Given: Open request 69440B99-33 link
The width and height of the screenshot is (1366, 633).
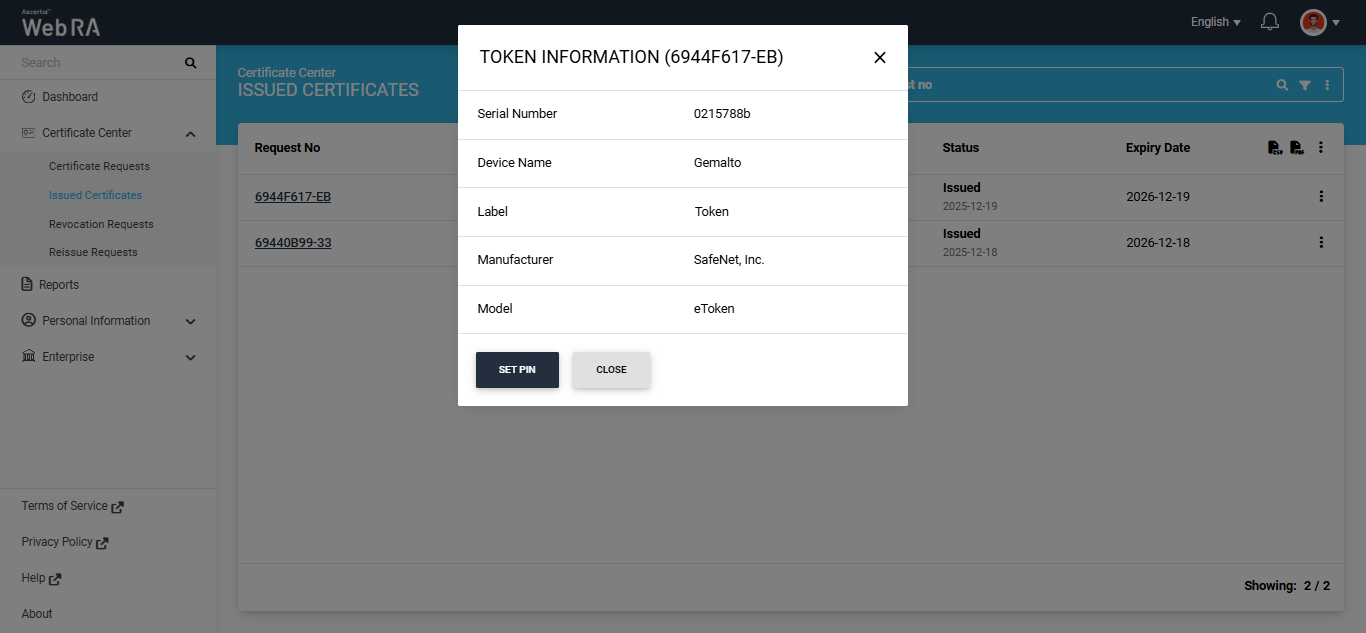Looking at the screenshot, I should (293, 243).
